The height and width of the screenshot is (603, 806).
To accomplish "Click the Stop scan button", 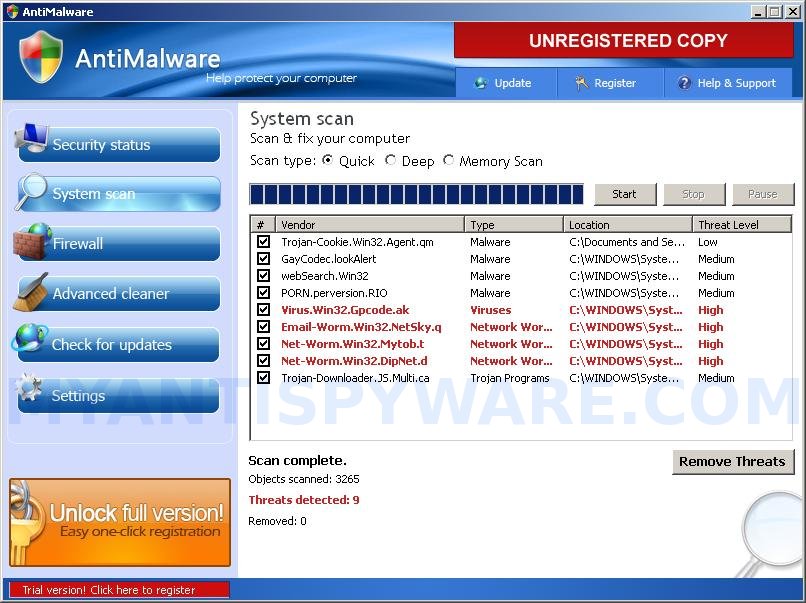I will (x=694, y=194).
